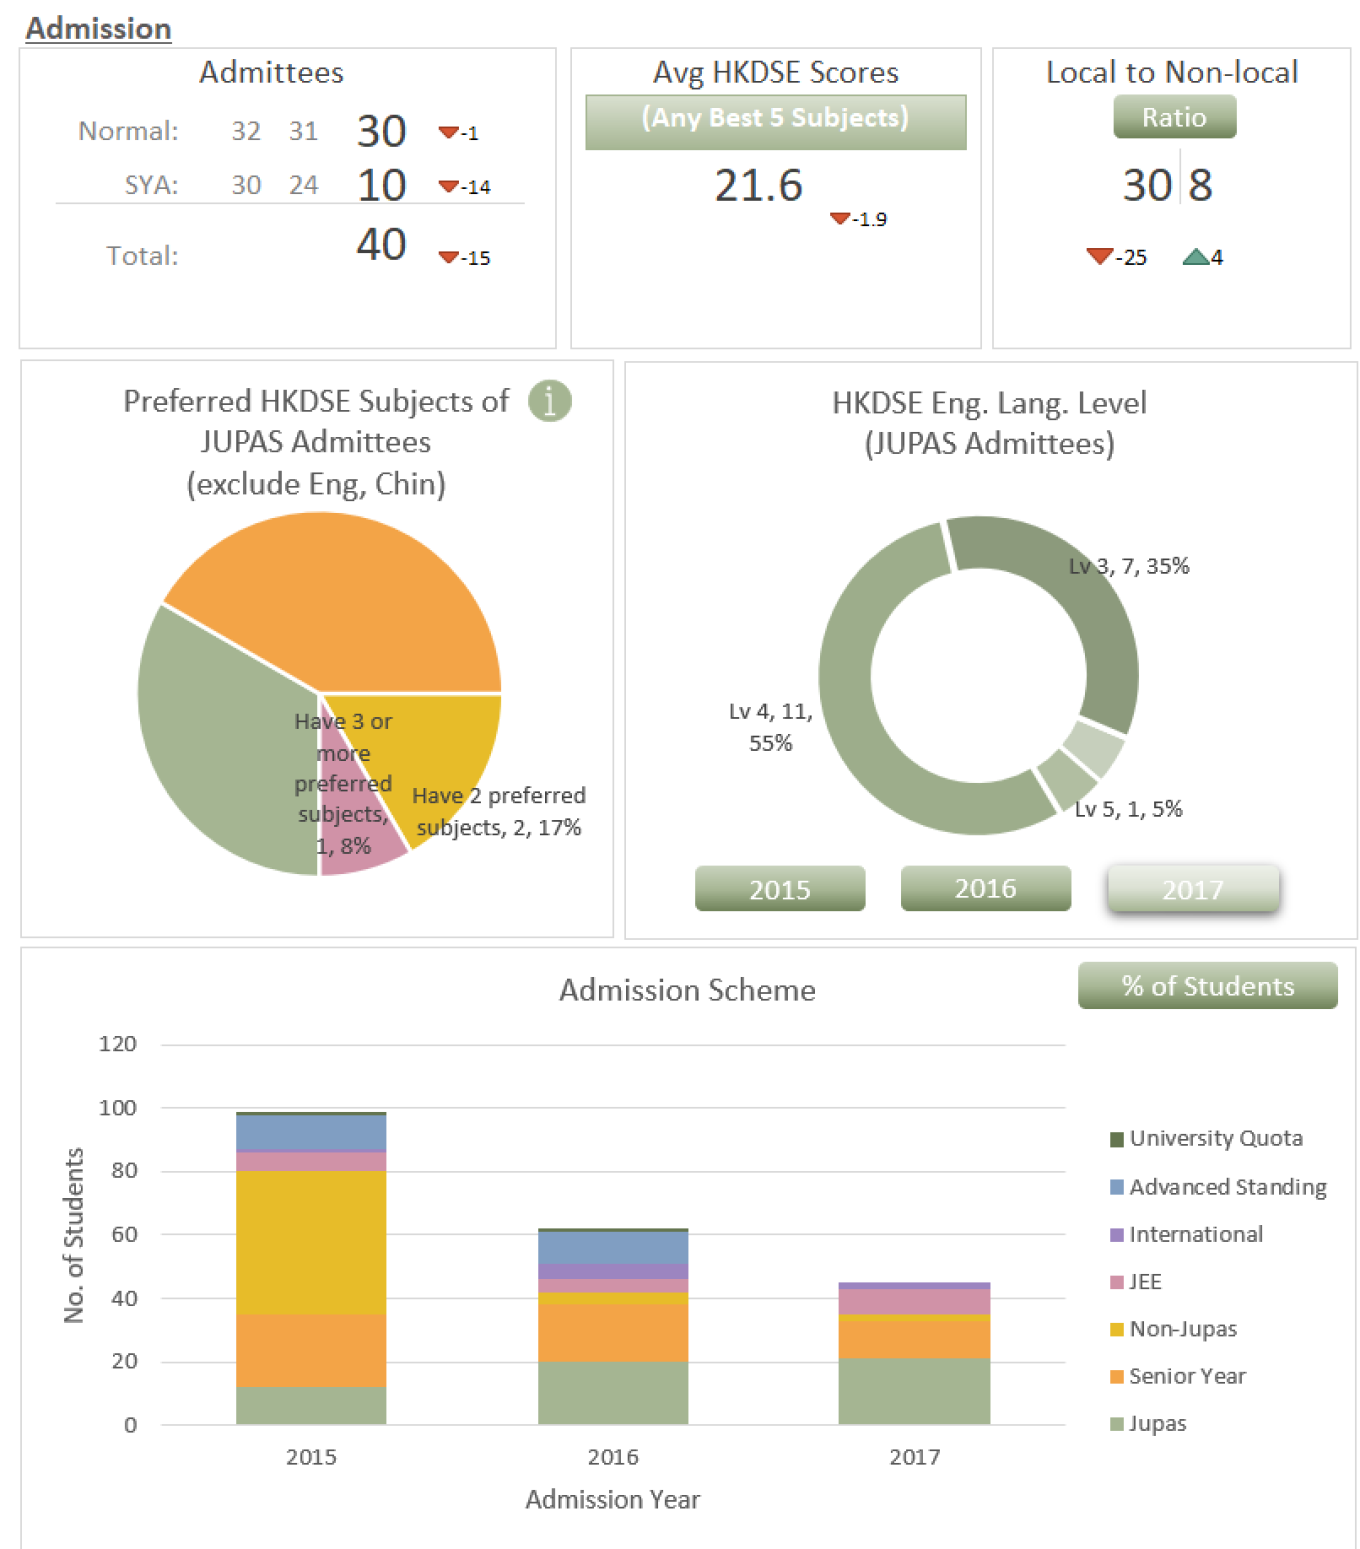
Task: Click University Quota legend swatch
Action: click(x=1117, y=1139)
